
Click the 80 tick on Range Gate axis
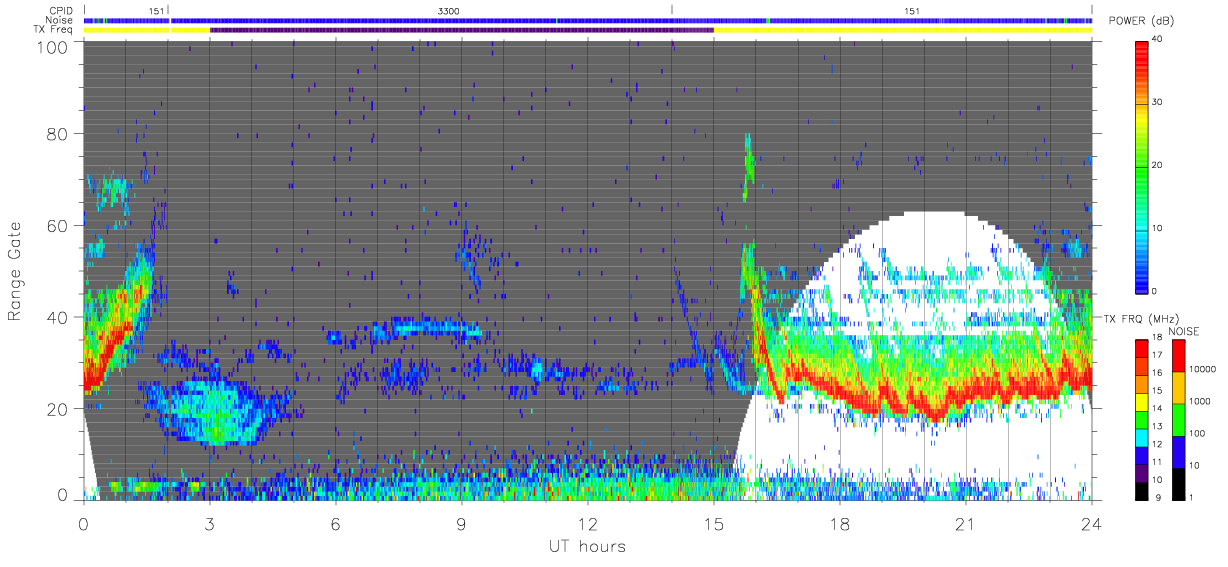pos(56,134)
